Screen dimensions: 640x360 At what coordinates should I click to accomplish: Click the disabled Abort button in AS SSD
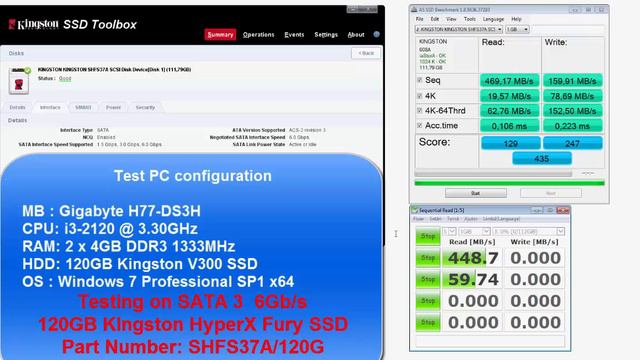click(551, 193)
